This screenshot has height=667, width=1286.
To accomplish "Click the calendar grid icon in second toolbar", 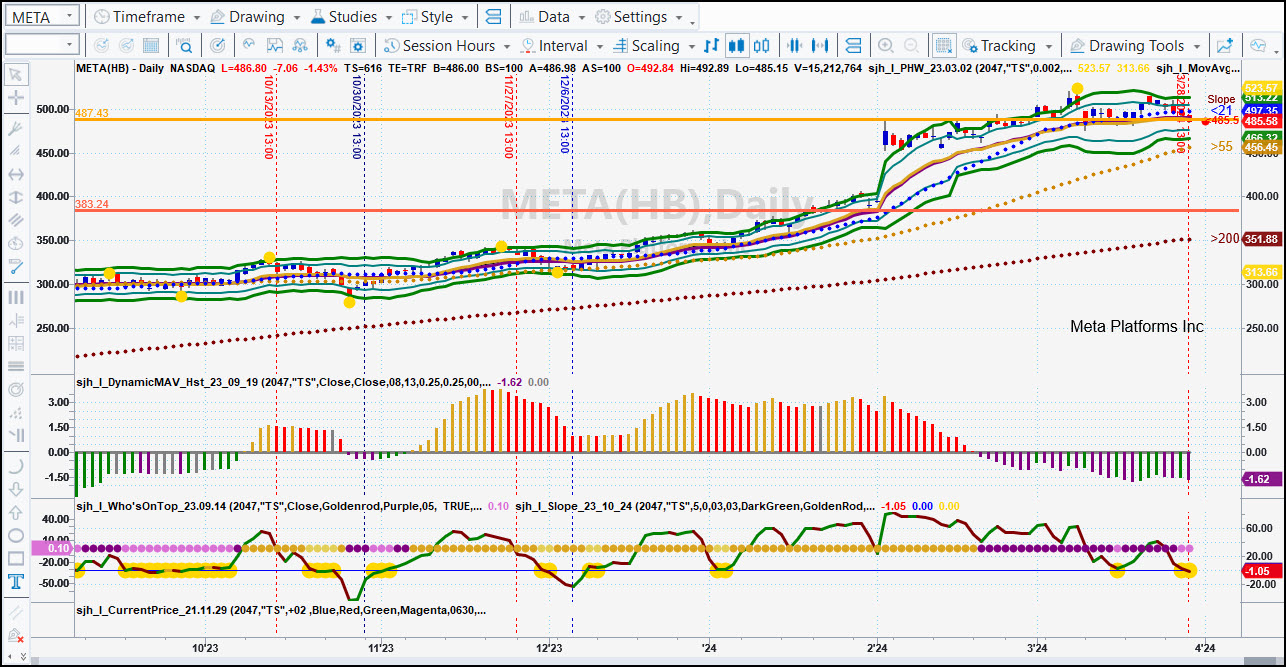I will [151, 45].
